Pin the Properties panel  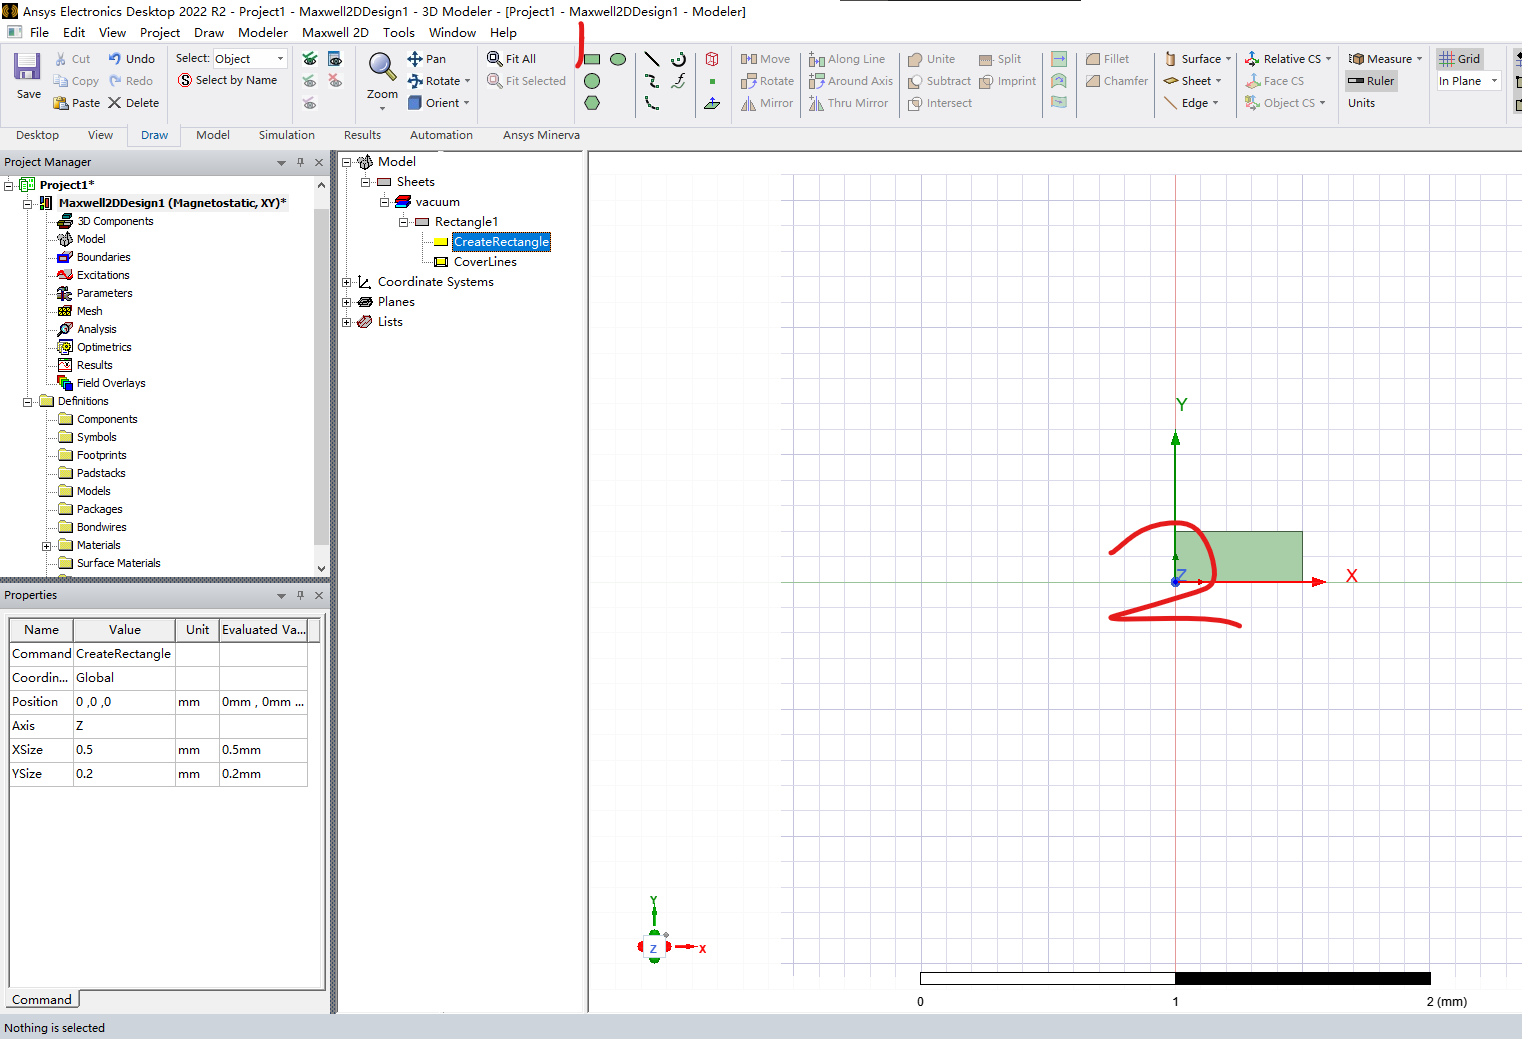click(300, 595)
